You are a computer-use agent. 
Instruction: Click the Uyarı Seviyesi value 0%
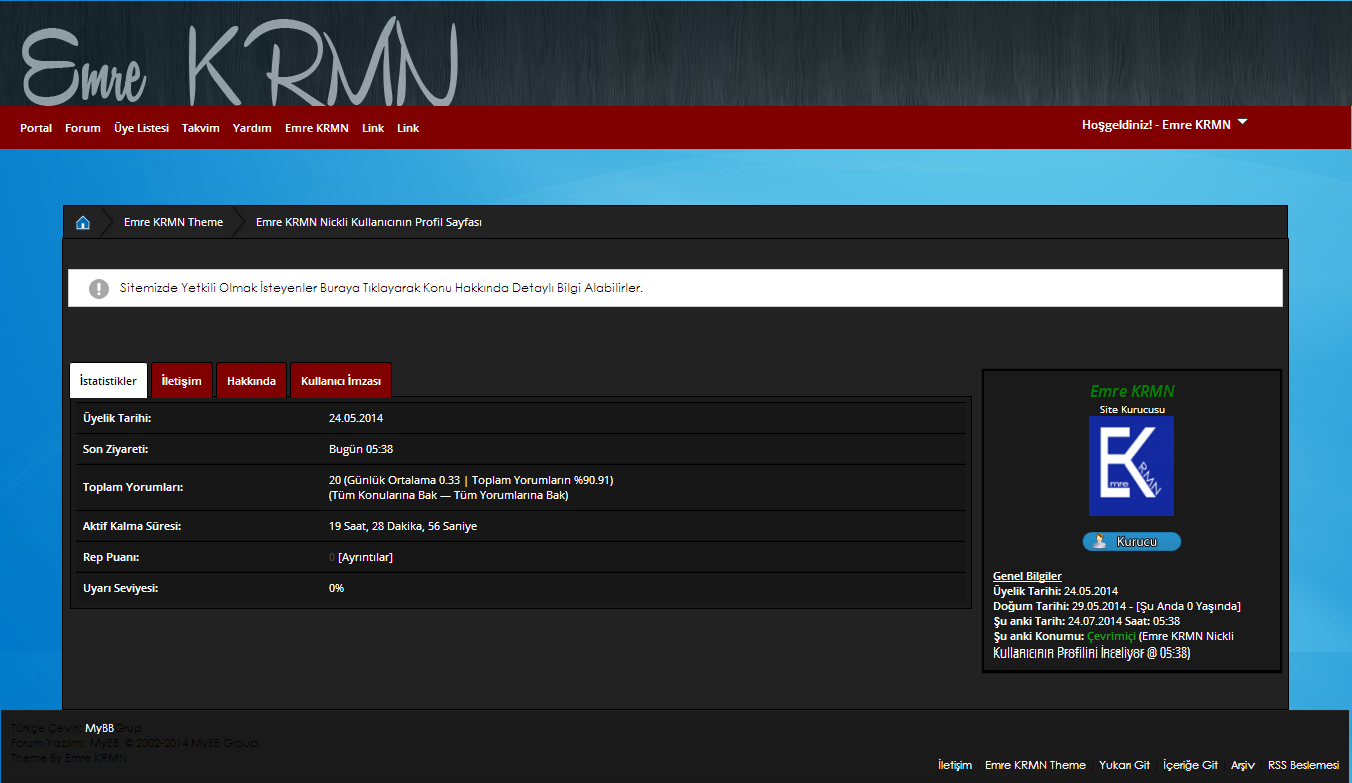pyautogui.click(x=336, y=588)
